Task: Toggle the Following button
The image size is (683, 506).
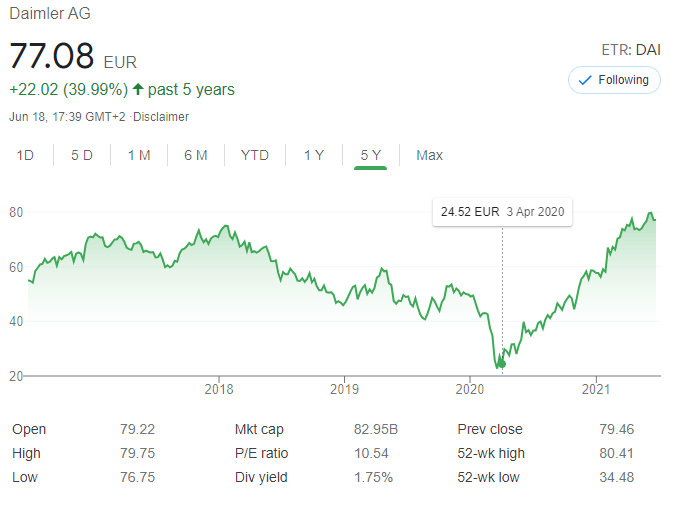Action: (614, 80)
